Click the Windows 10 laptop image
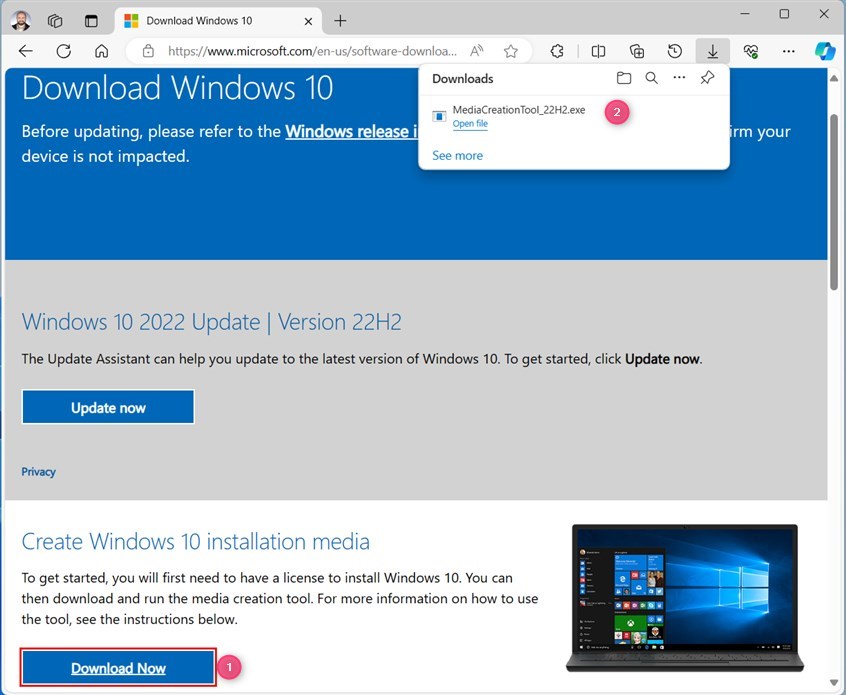 [x=685, y=598]
